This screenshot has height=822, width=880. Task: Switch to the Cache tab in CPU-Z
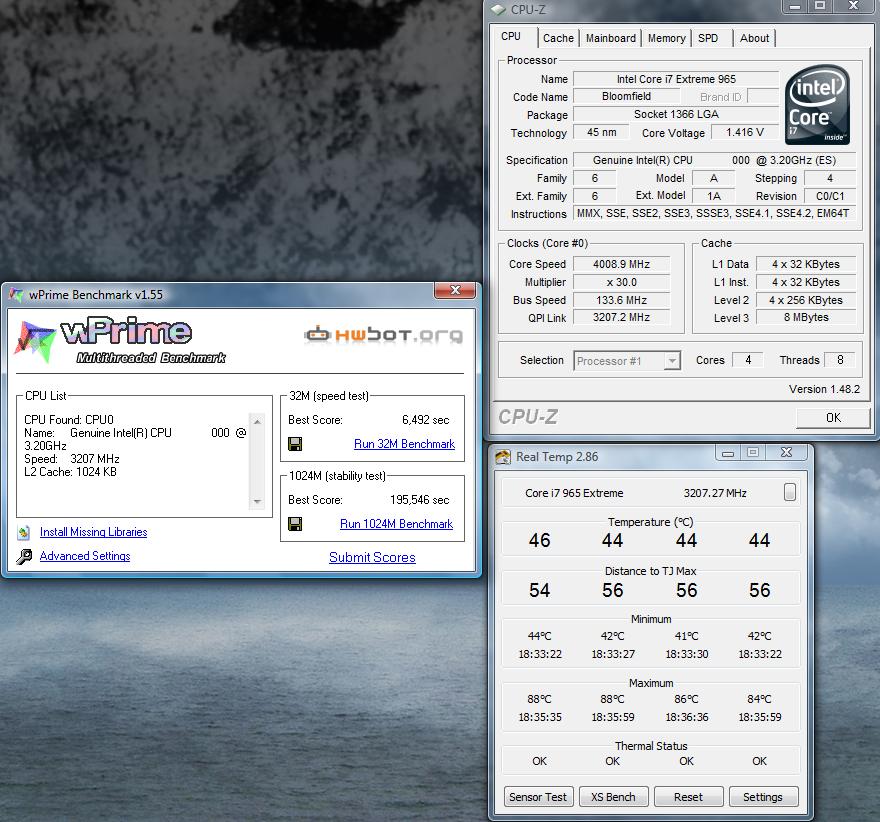558,38
